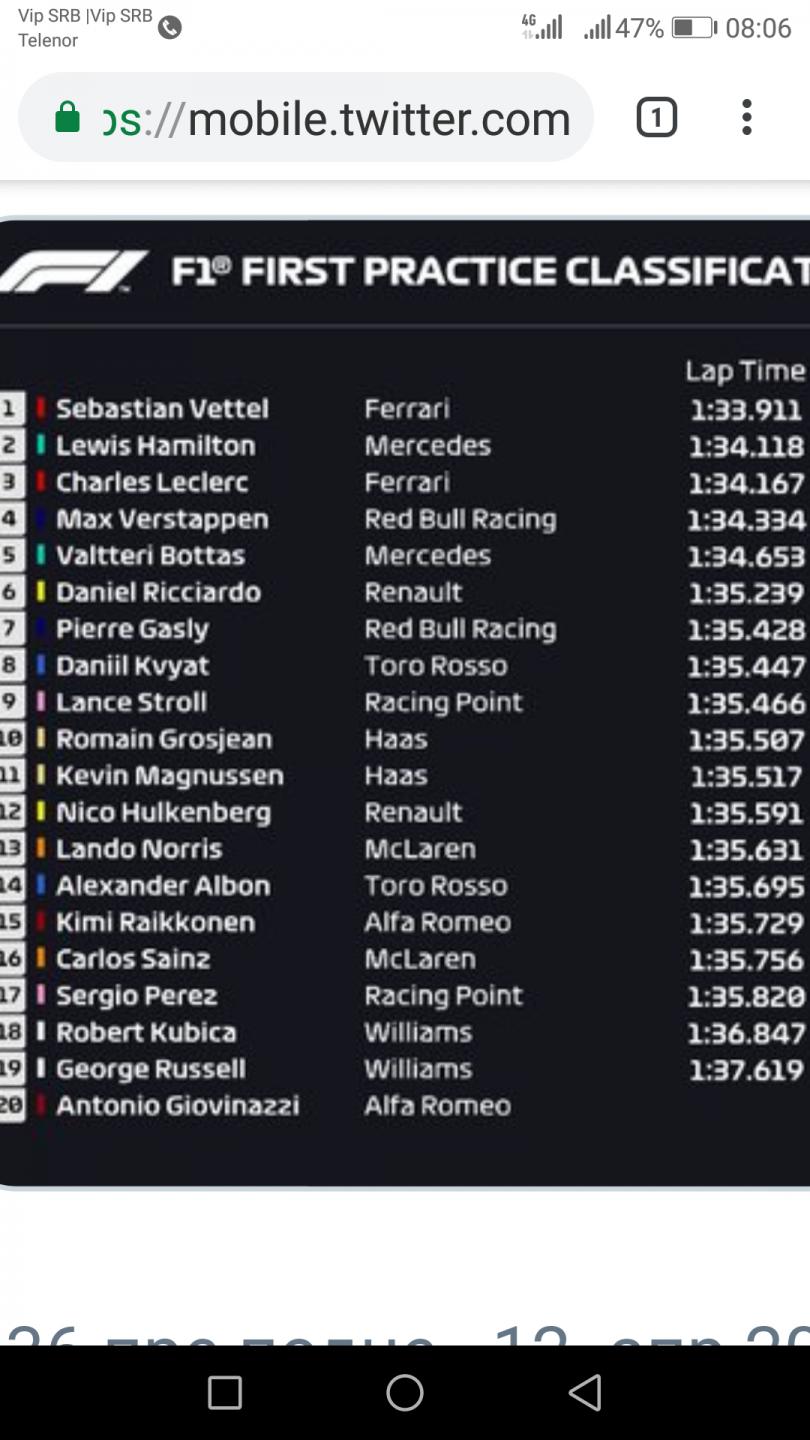Tap the Android back navigation button

pos(585,1392)
